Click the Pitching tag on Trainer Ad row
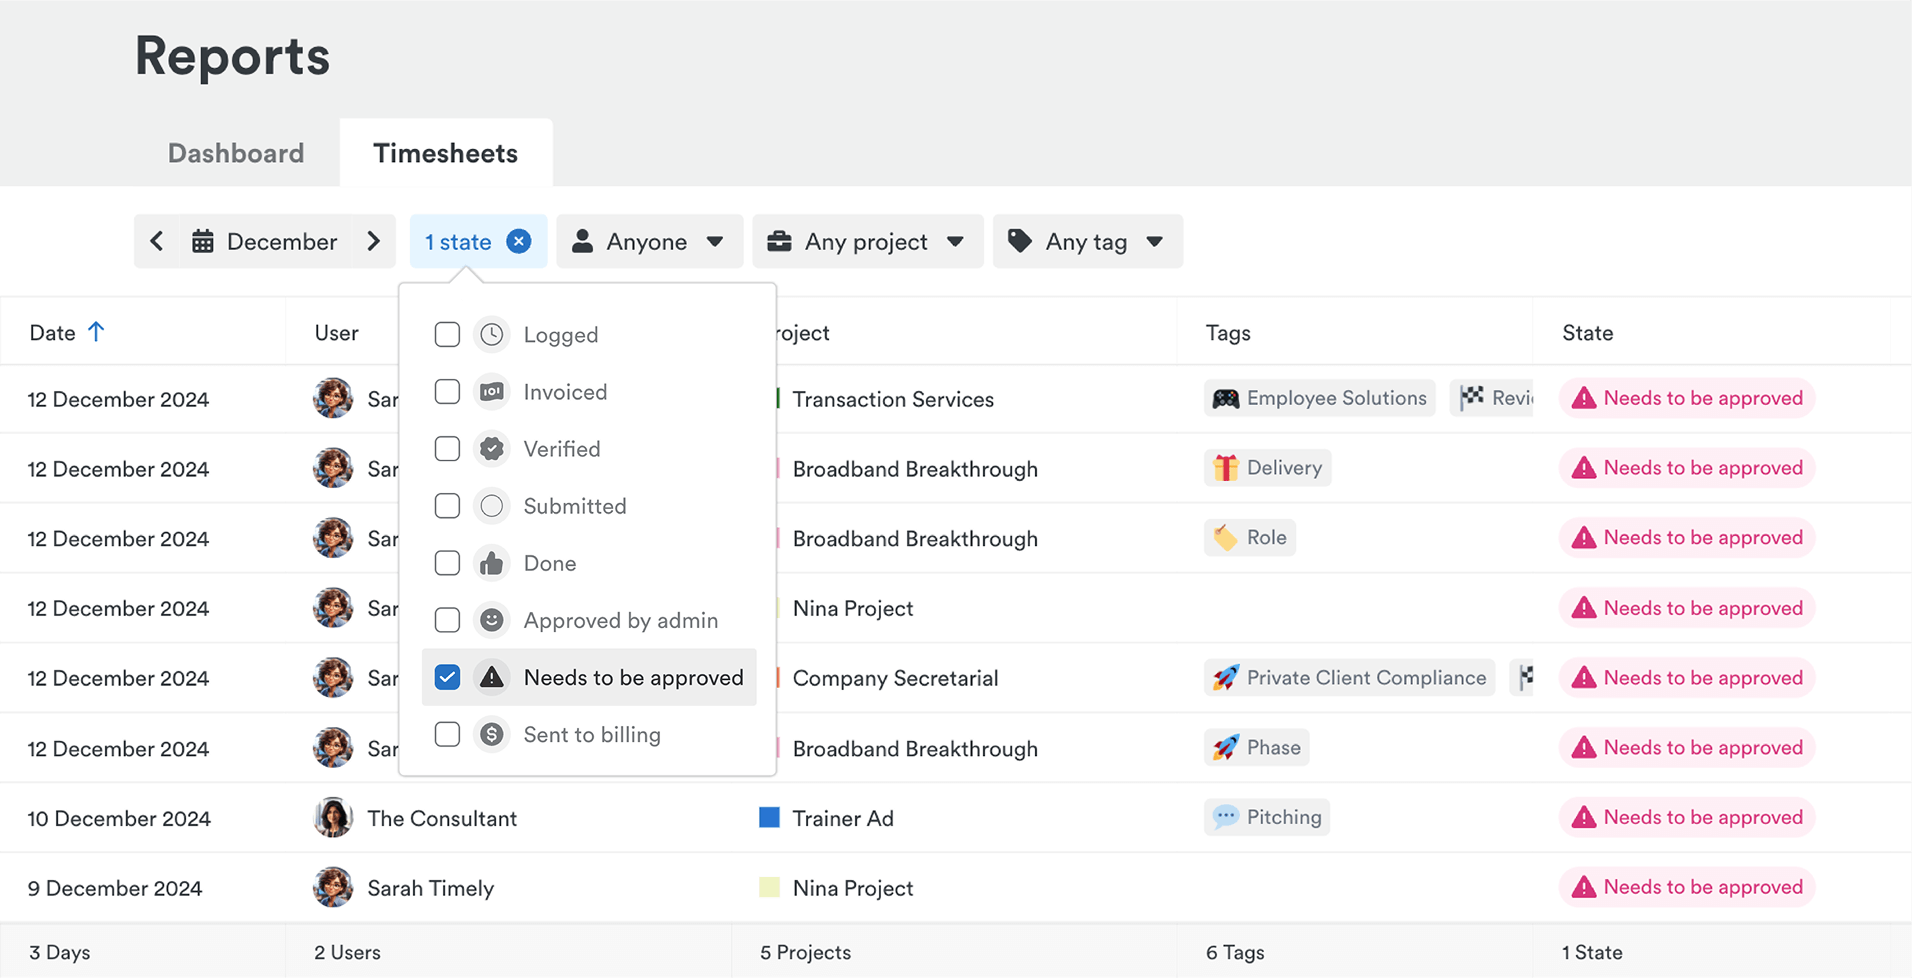1912x978 pixels. coord(1267,817)
